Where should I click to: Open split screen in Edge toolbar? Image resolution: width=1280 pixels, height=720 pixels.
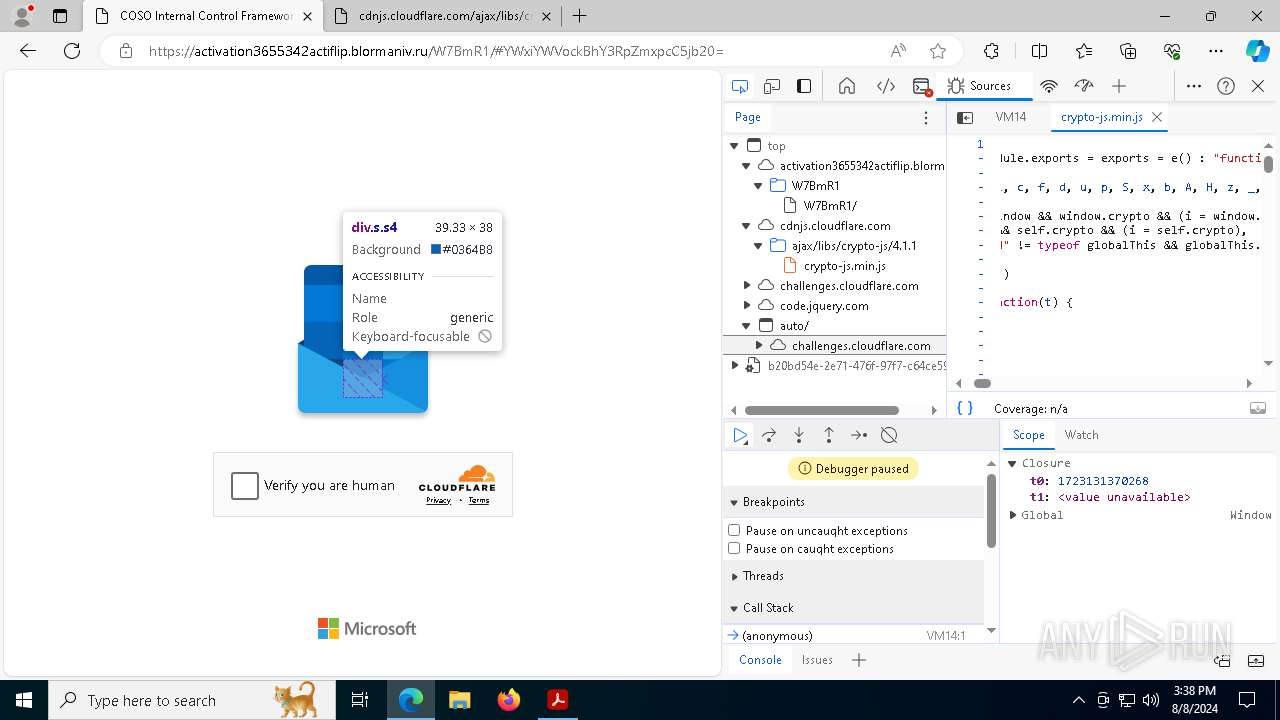[x=1039, y=51]
